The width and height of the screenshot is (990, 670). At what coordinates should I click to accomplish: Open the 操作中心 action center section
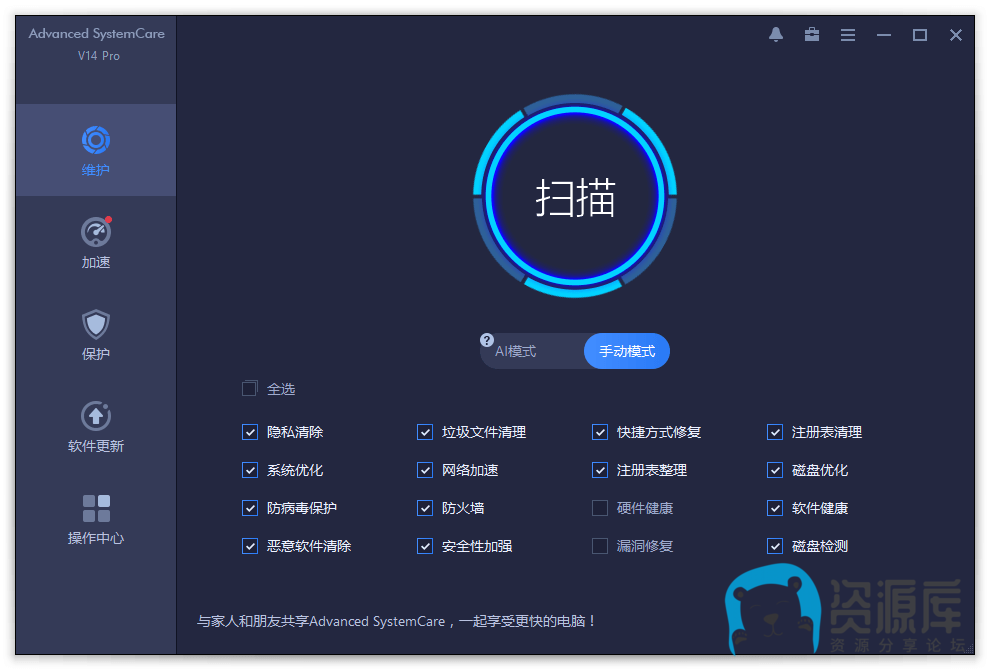tap(96, 519)
